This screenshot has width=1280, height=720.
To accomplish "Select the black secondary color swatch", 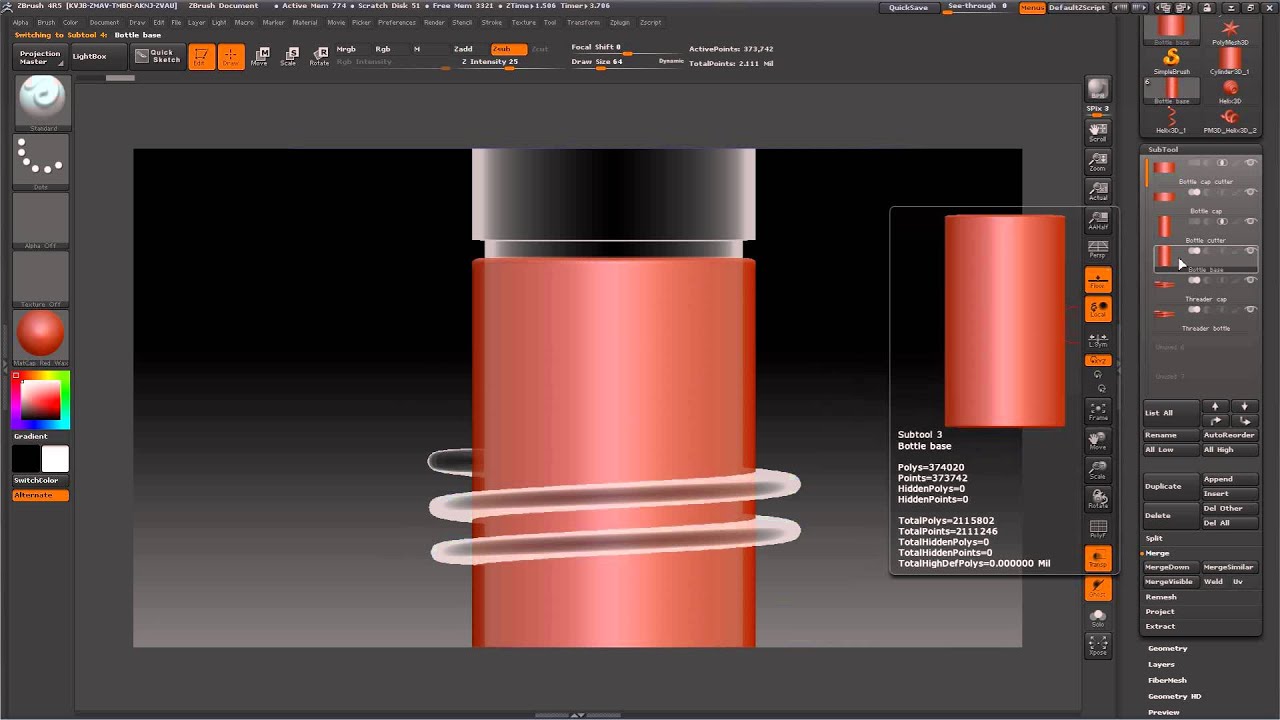I will point(26,458).
